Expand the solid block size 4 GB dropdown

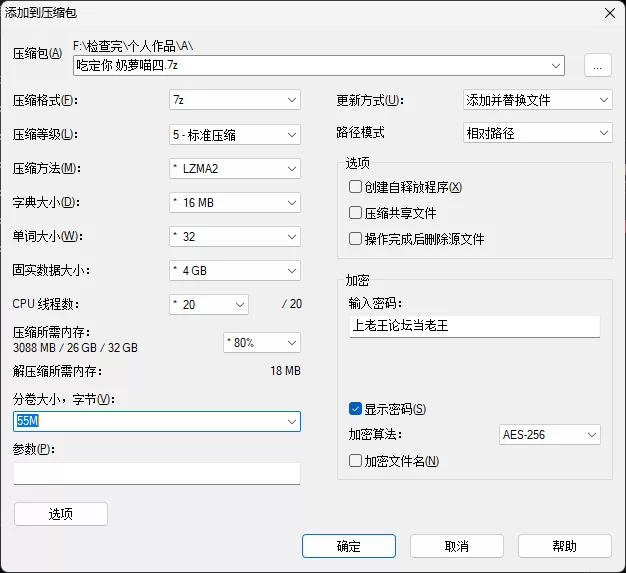click(235, 270)
